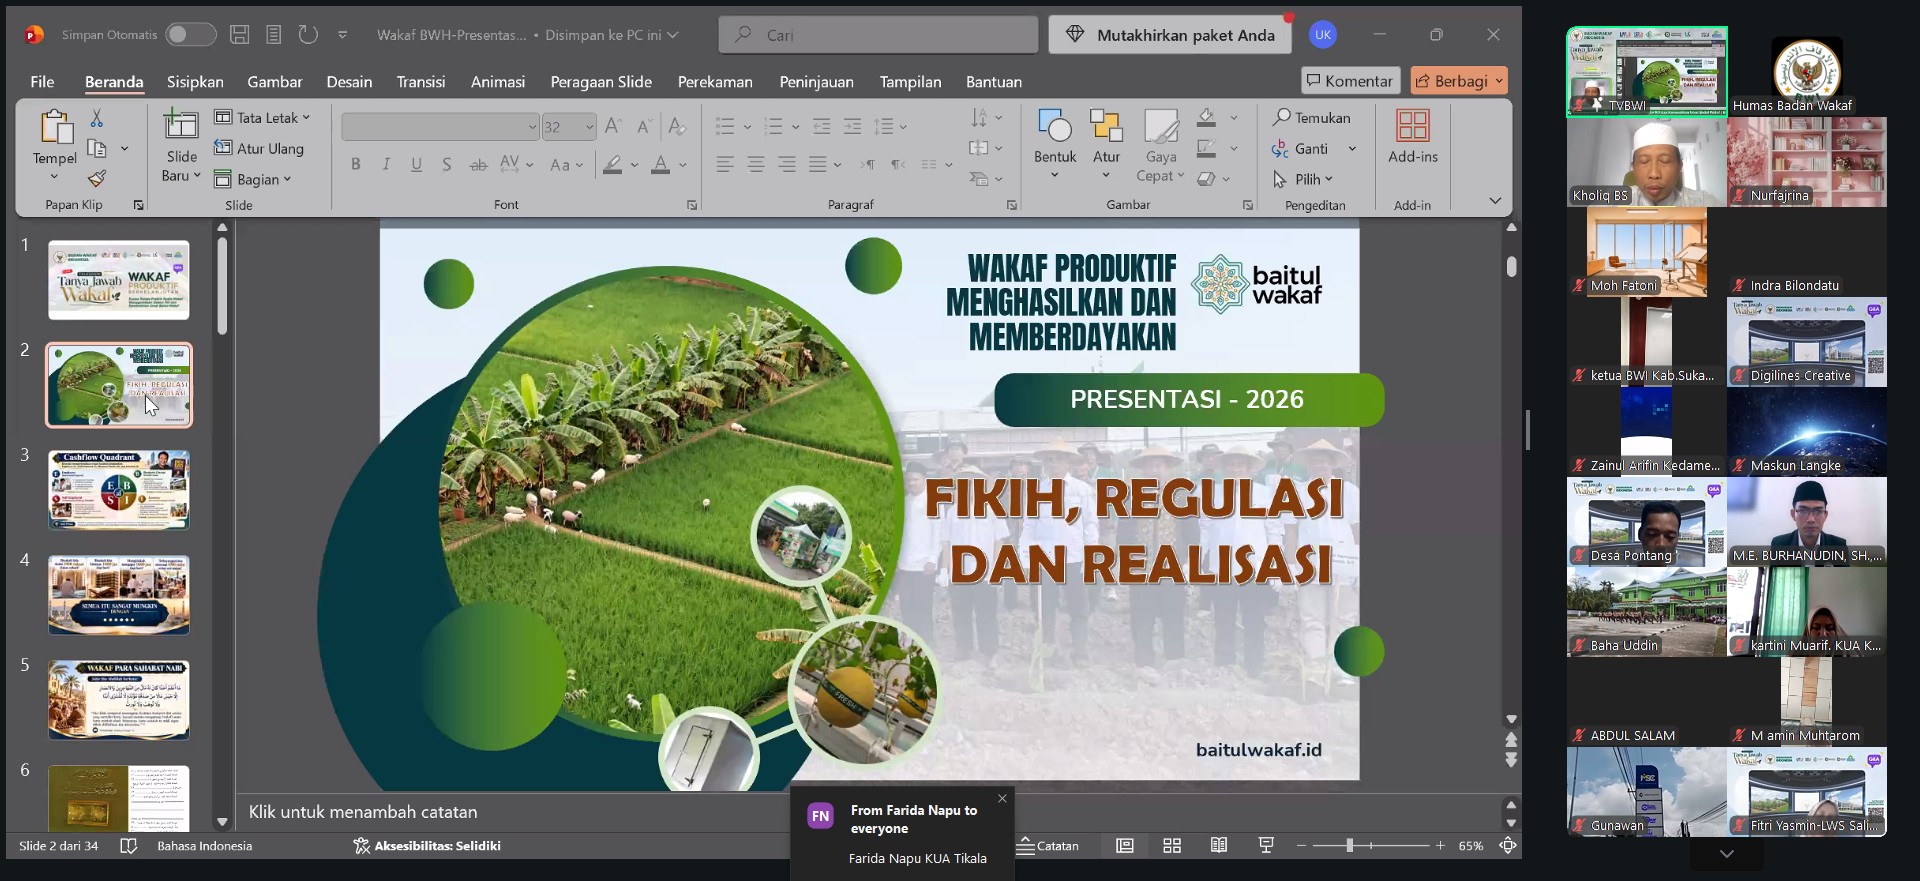Select slide 3 Cashflow Quadrant thumbnail
1920x881 pixels.
119,490
